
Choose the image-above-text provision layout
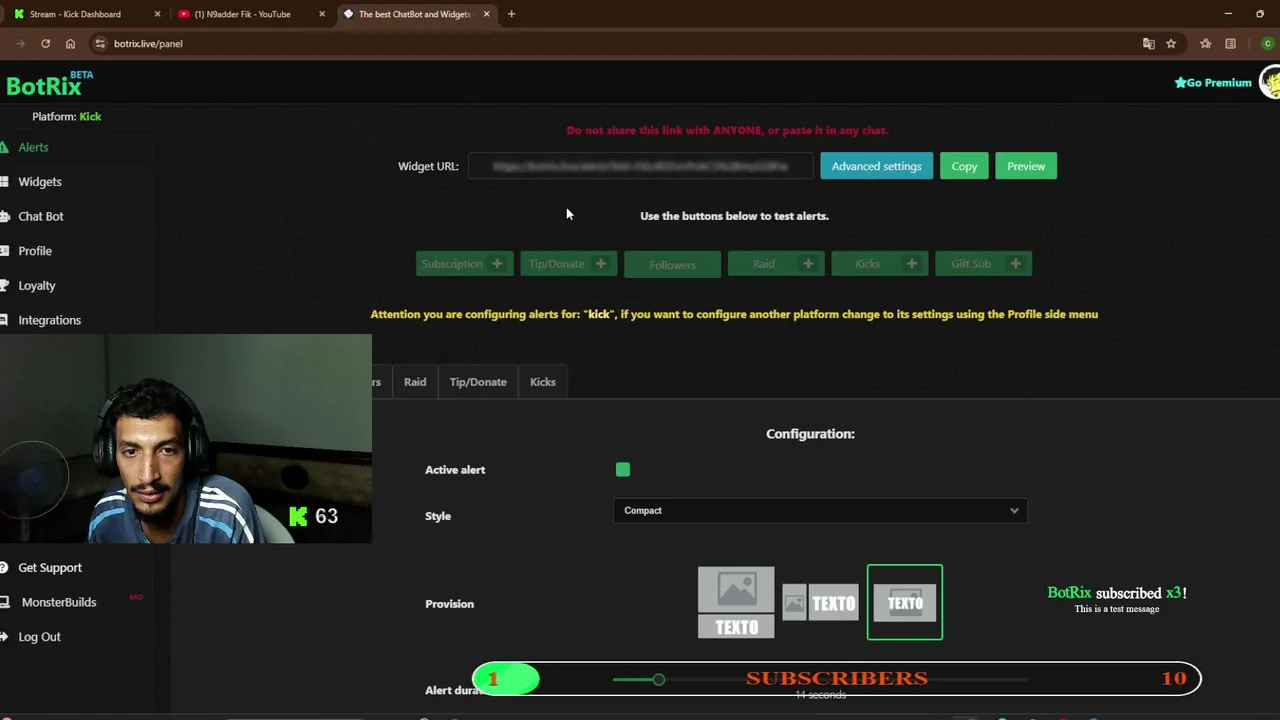[x=736, y=603]
